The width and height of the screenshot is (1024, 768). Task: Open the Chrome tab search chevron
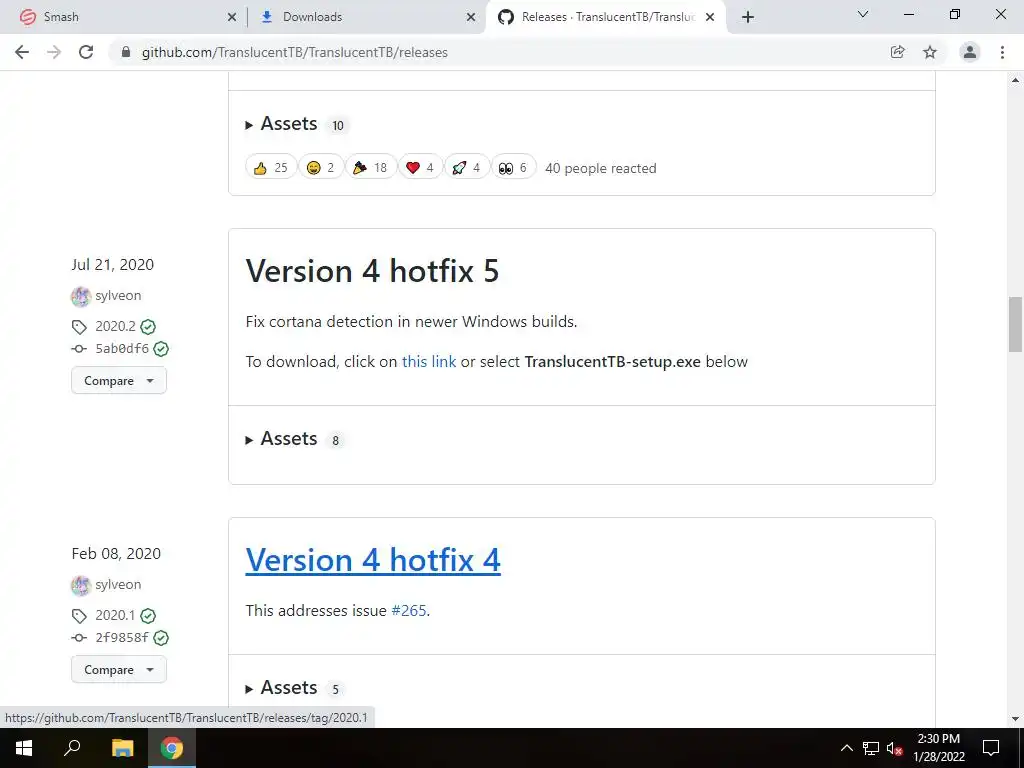(863, 14)
